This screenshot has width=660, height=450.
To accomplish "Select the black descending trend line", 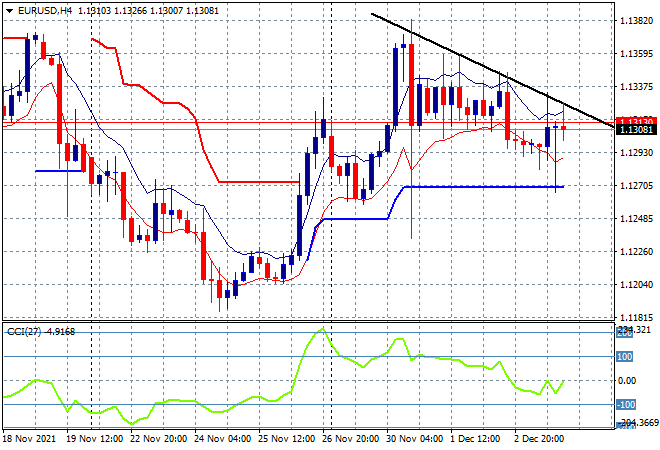I will (492, 69).
